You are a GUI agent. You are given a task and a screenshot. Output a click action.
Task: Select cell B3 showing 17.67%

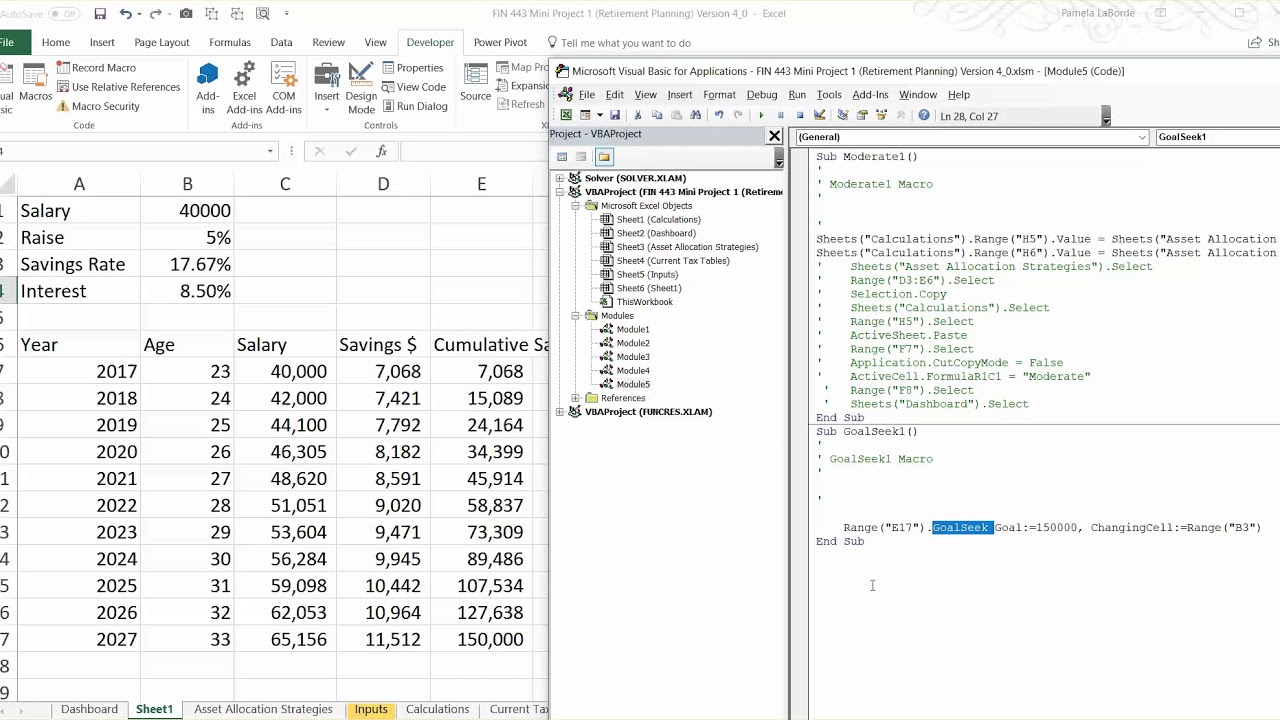pos(187,264)
